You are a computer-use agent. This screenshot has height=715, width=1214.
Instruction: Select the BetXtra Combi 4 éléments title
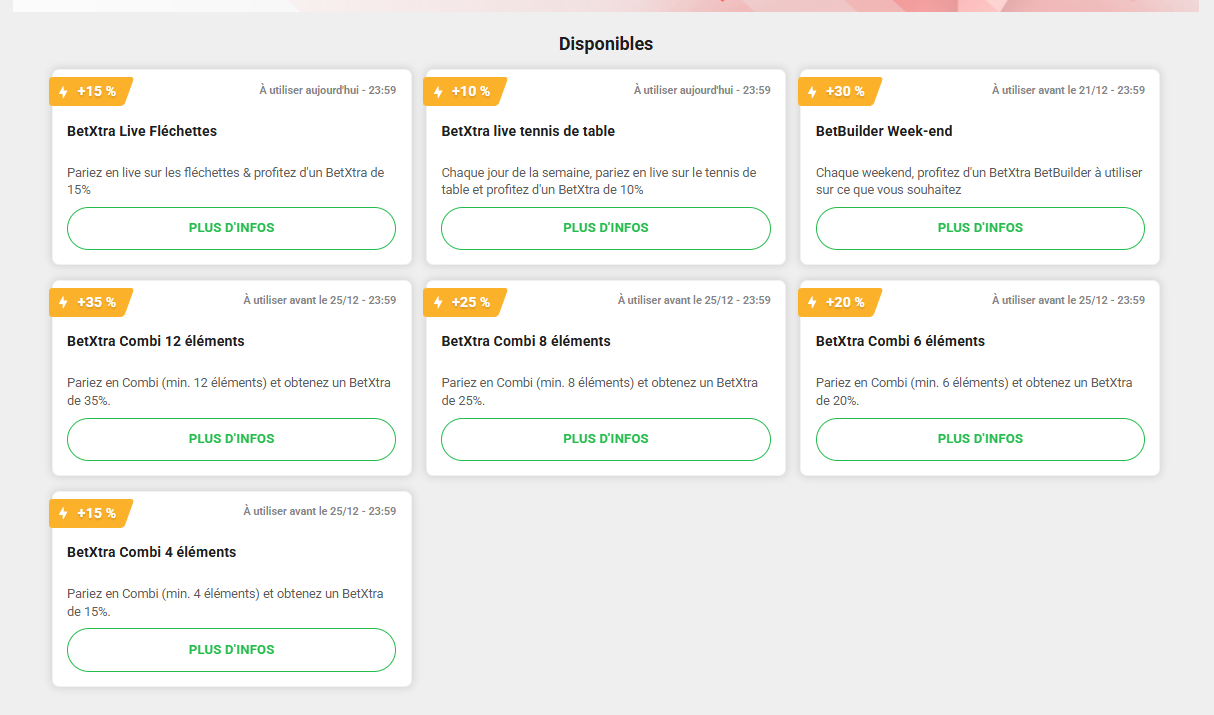click(152, 552)
